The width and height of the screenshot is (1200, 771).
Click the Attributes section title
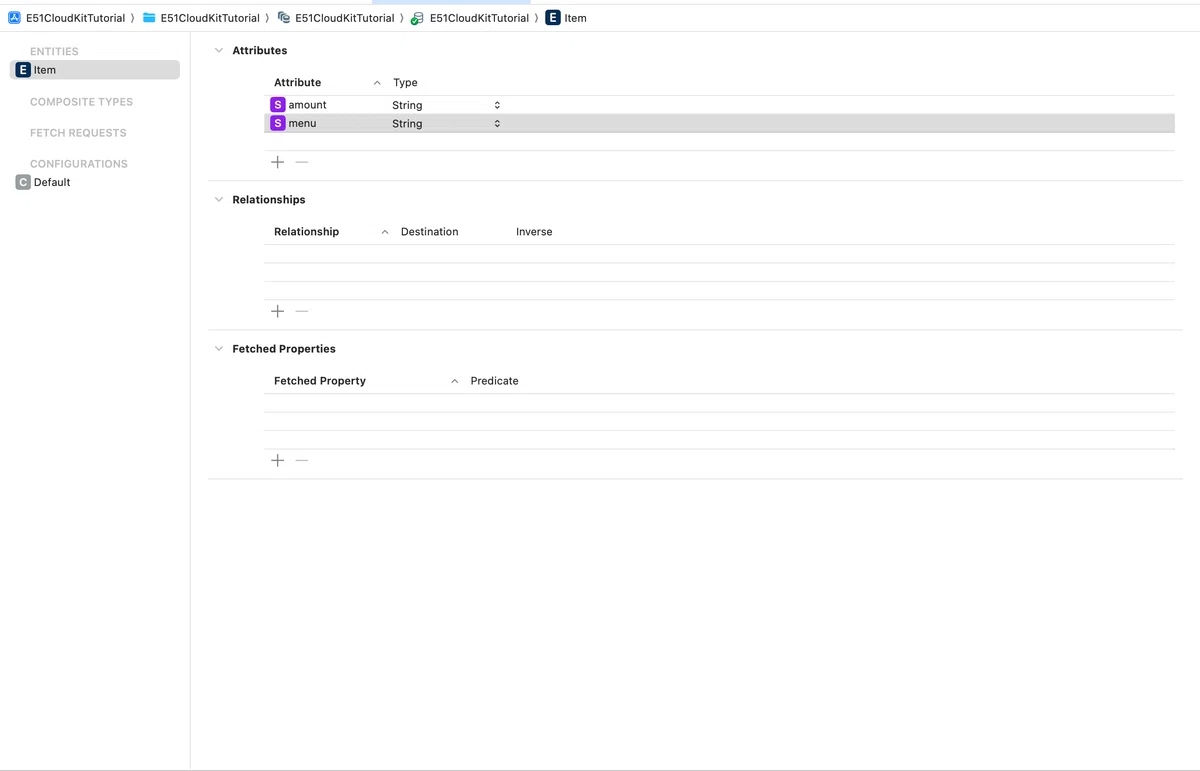(x=260, y=50)
